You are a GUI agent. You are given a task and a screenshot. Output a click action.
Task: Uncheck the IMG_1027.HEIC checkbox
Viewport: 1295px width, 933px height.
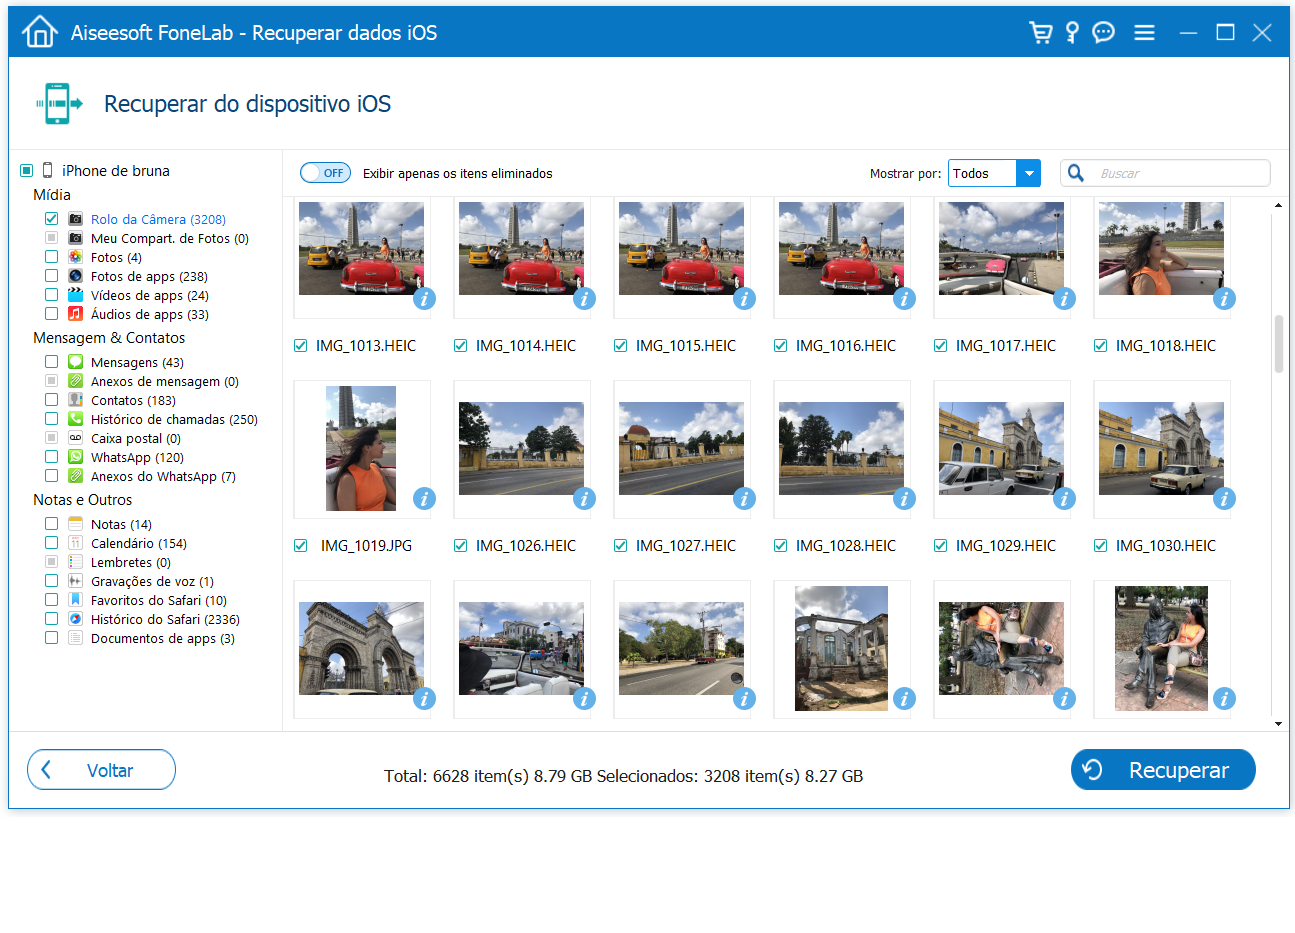[620, 546]
